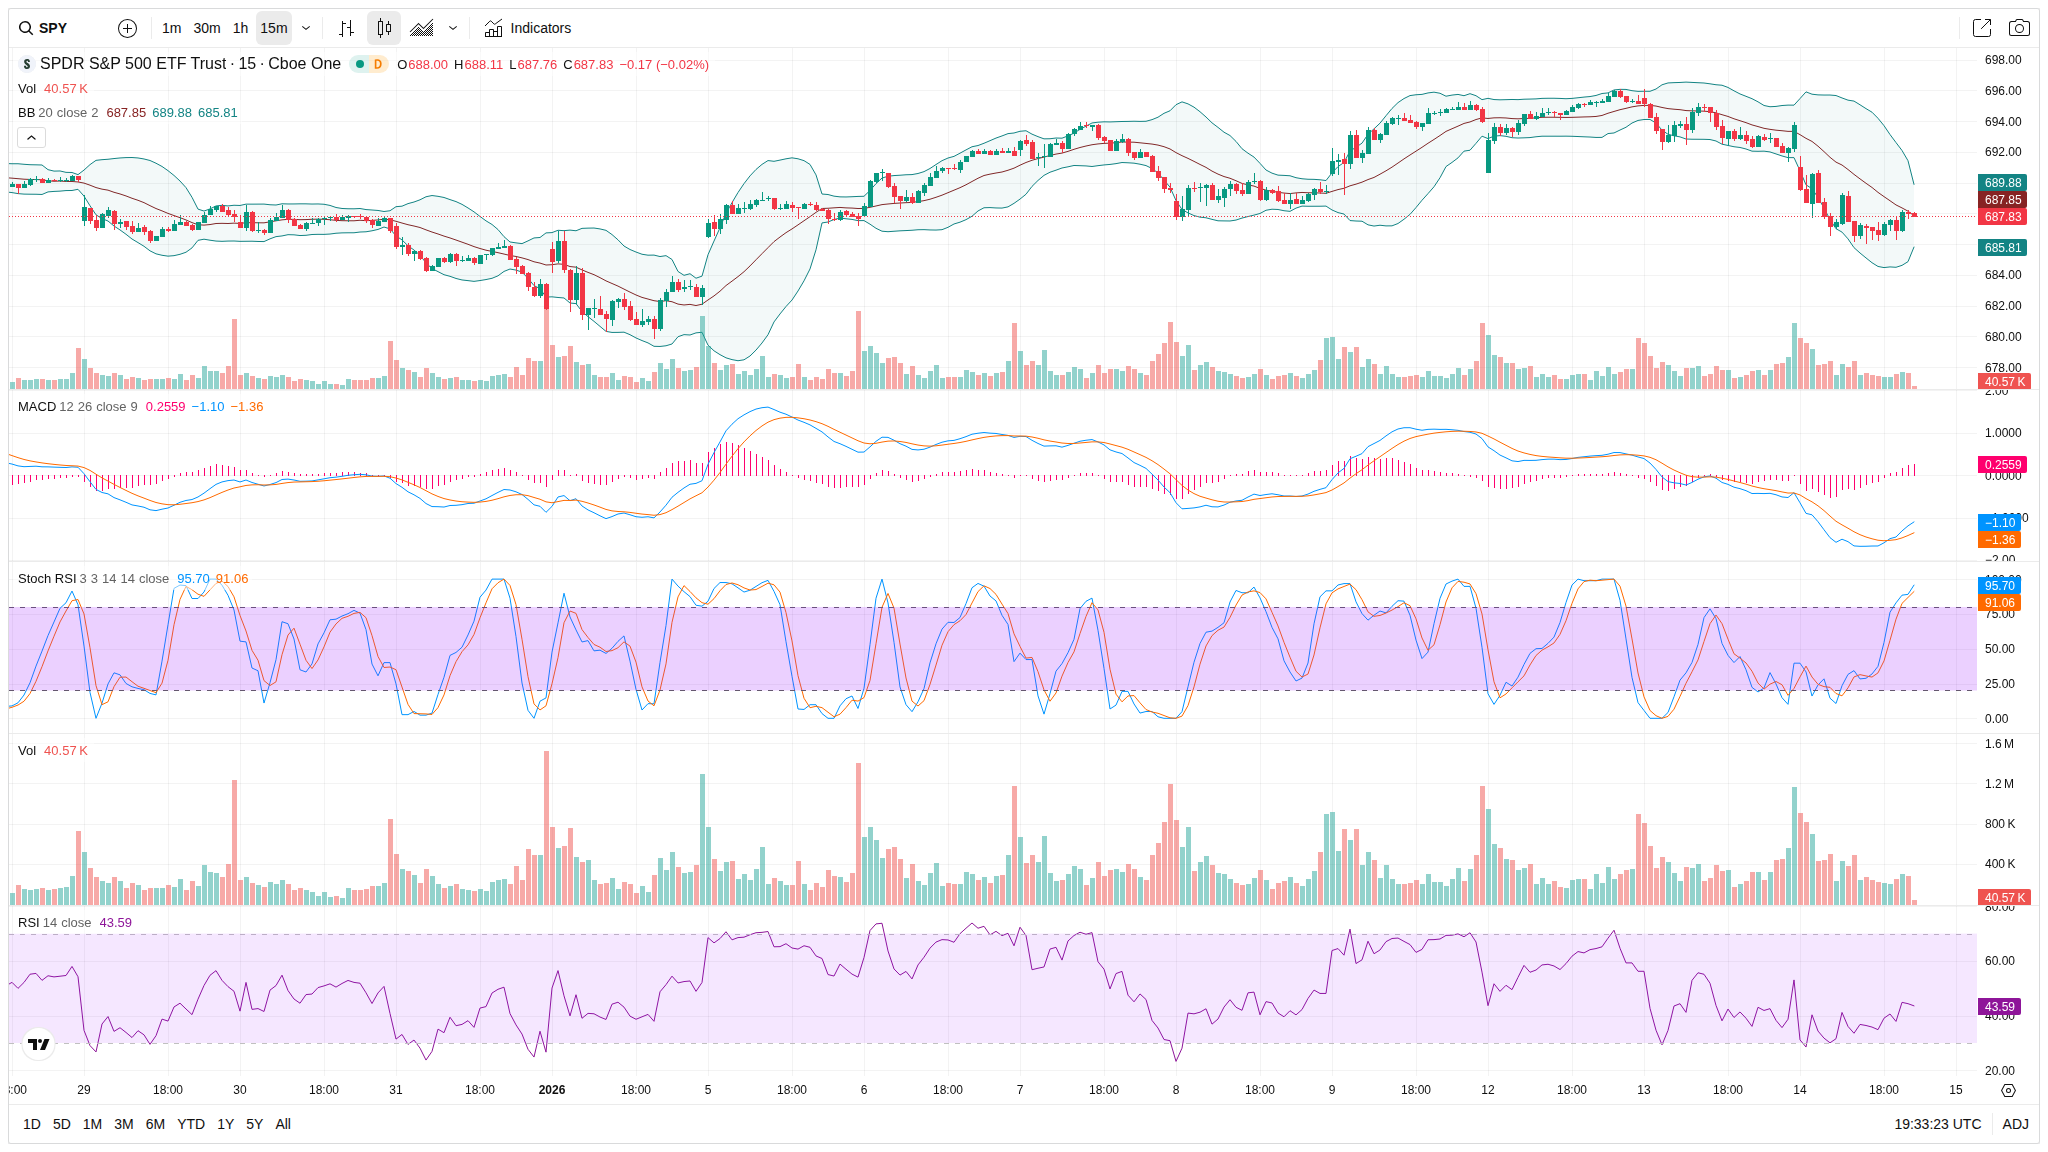Click the TradingView logo on the chart
The height and width of the screenshot is (1152, 2048).
(x=39, y=1044)
